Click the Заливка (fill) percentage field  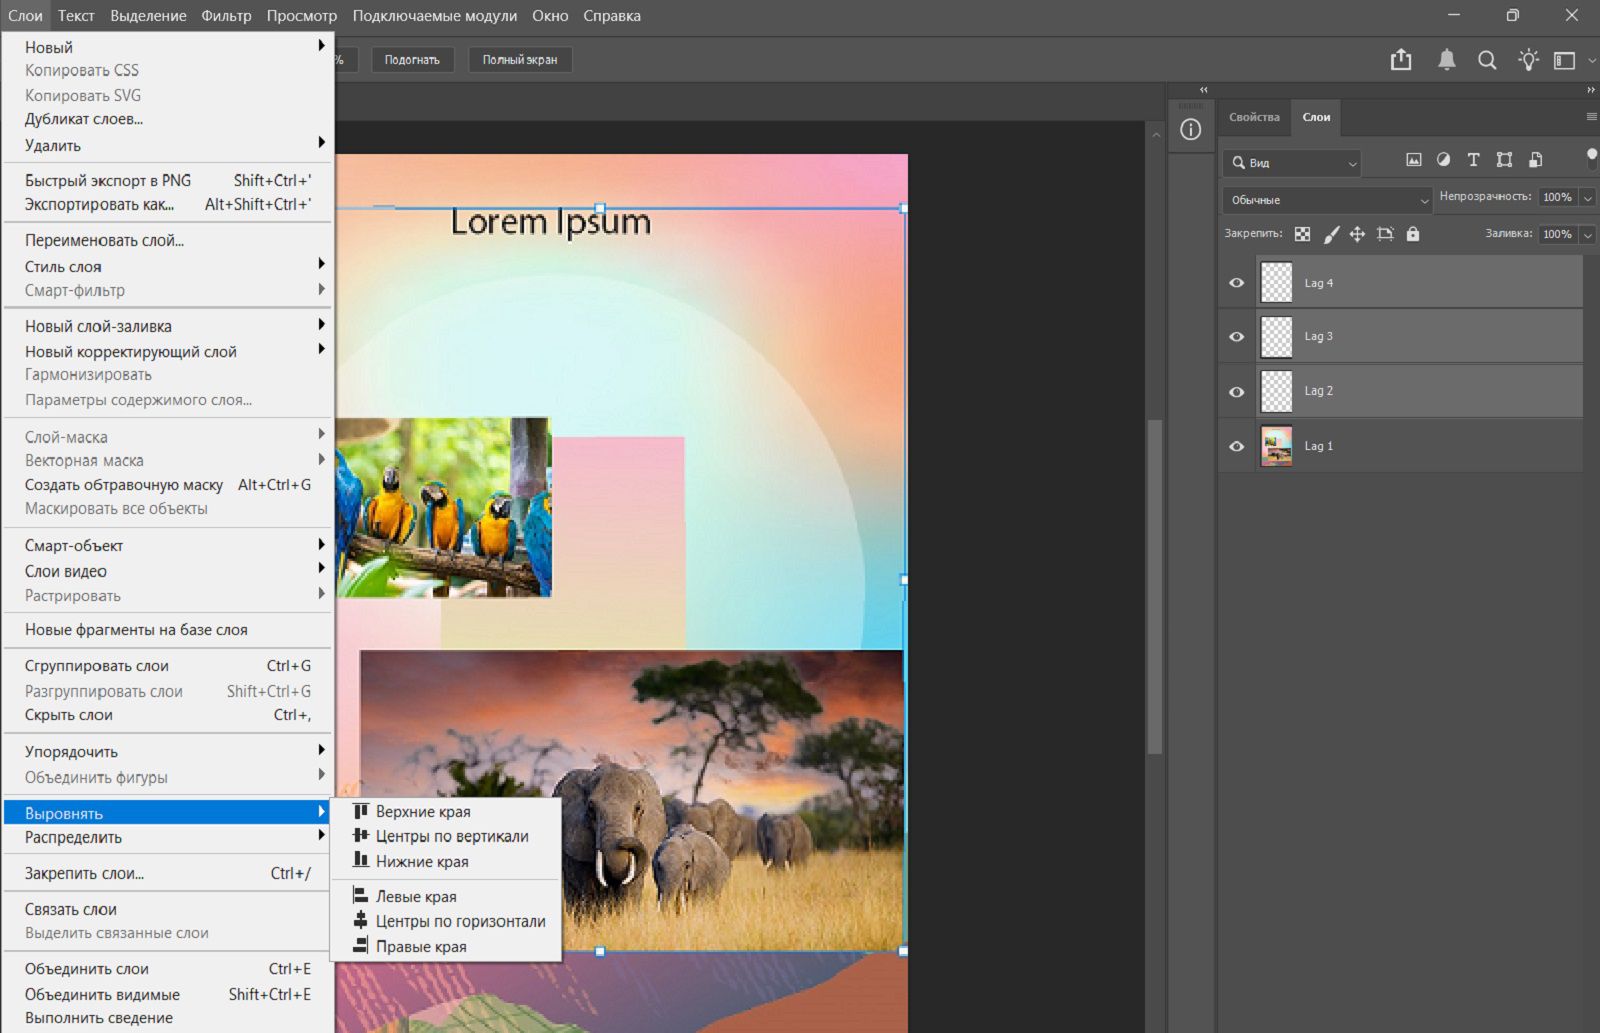pos(1556,234)
